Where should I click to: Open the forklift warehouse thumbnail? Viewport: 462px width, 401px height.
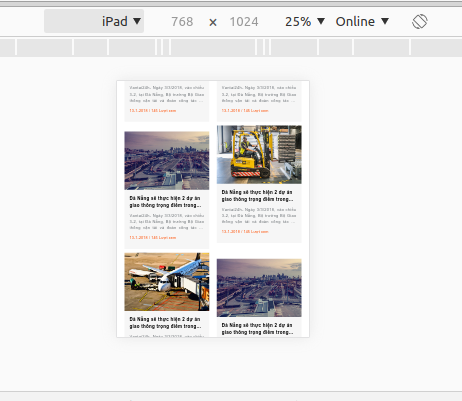click(x=259, y=155)
